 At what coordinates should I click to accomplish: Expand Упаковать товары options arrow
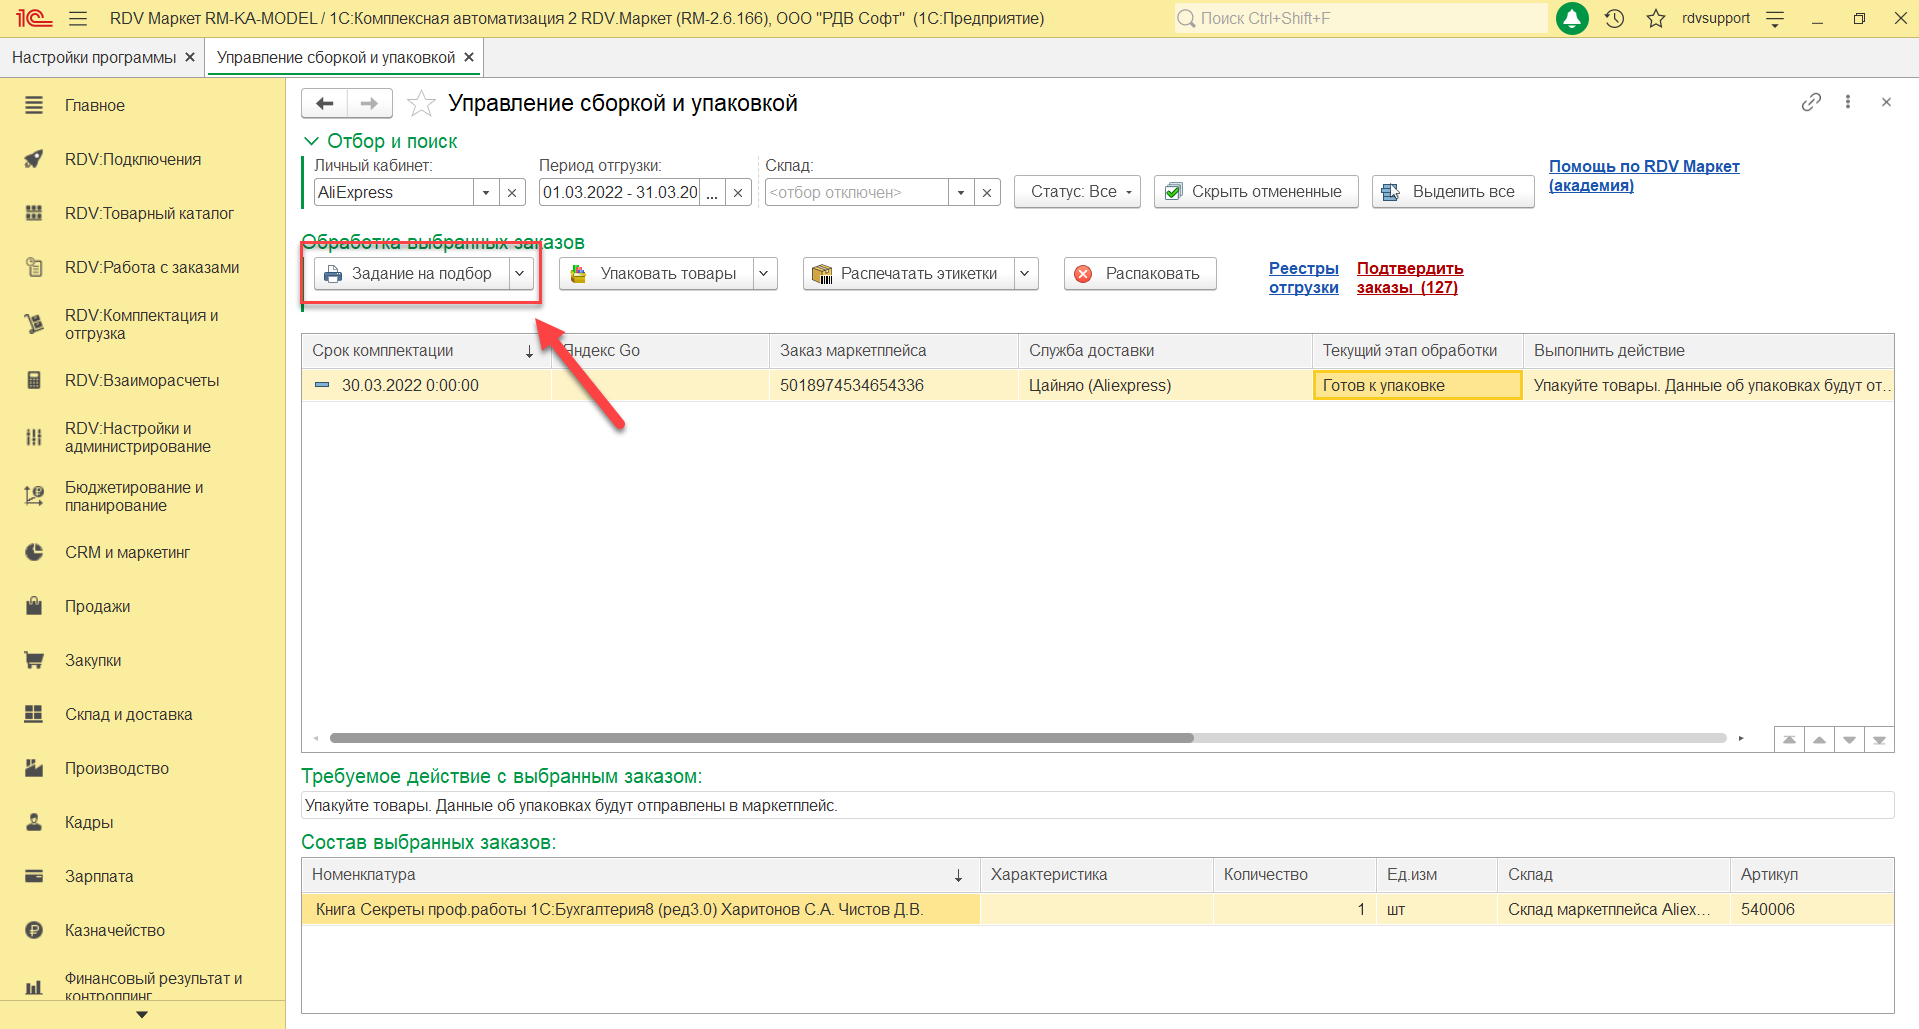pos(764,274)
